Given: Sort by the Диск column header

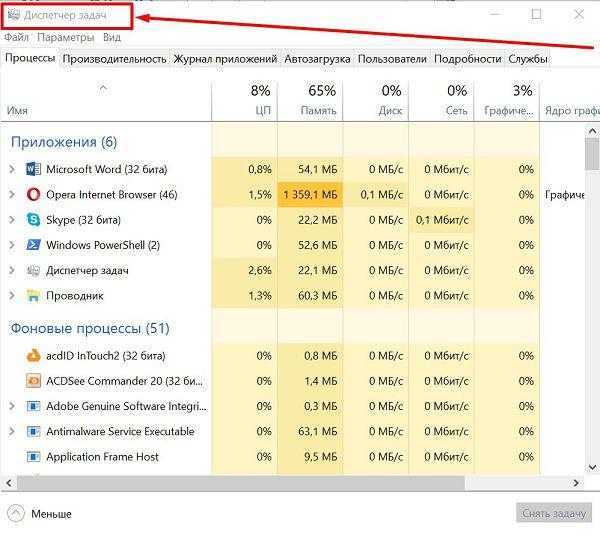Looking at the screenshot, I should (376, 101).
